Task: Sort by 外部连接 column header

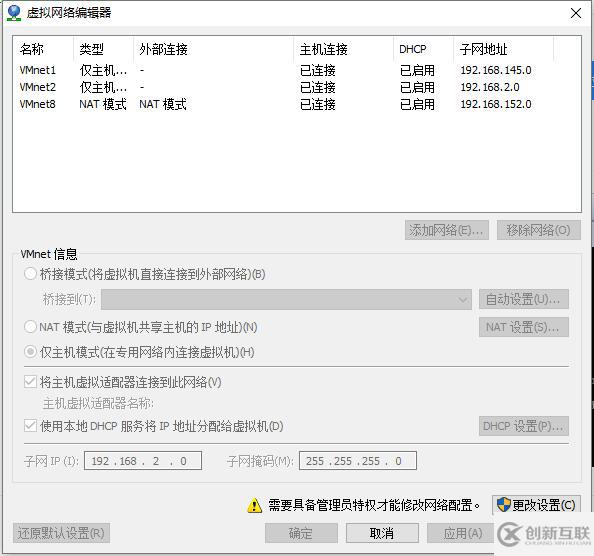Action: click(214, 49)
